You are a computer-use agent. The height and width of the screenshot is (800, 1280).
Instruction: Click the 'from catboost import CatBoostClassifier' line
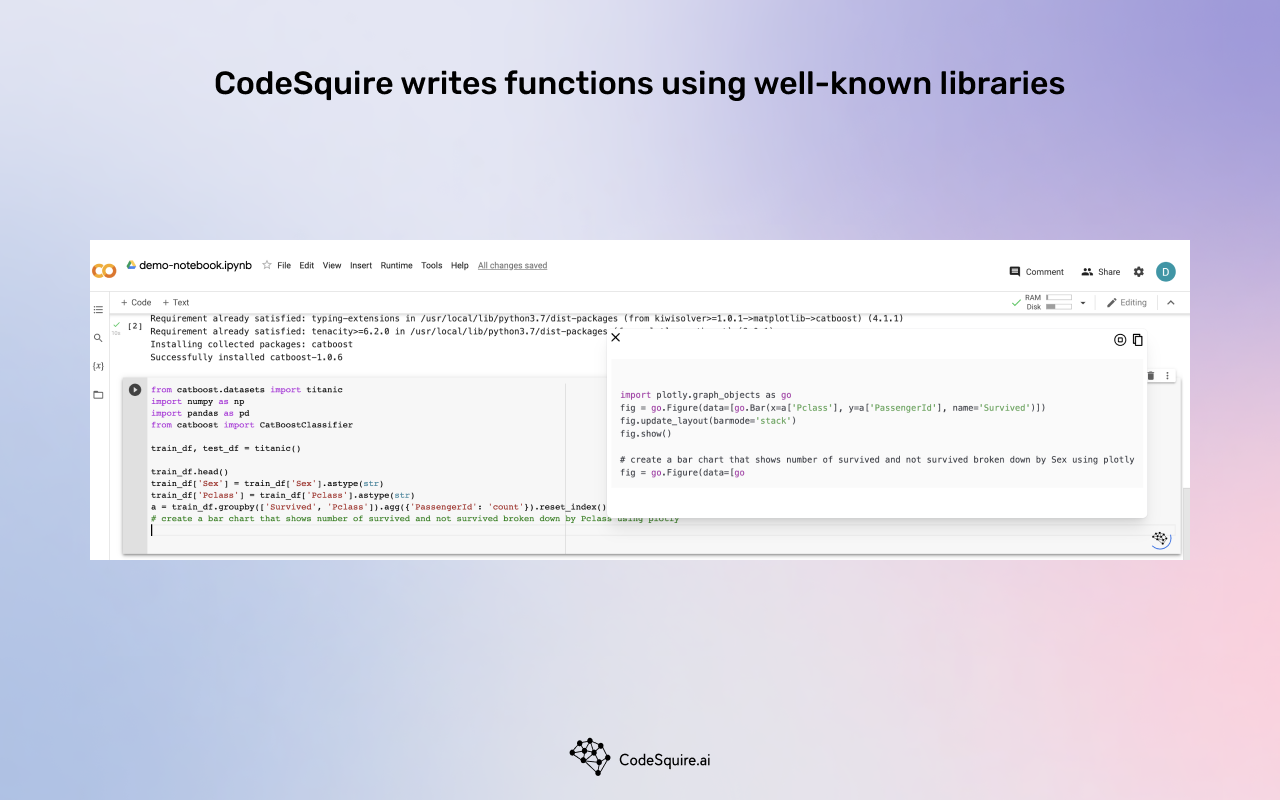point(252,425)
